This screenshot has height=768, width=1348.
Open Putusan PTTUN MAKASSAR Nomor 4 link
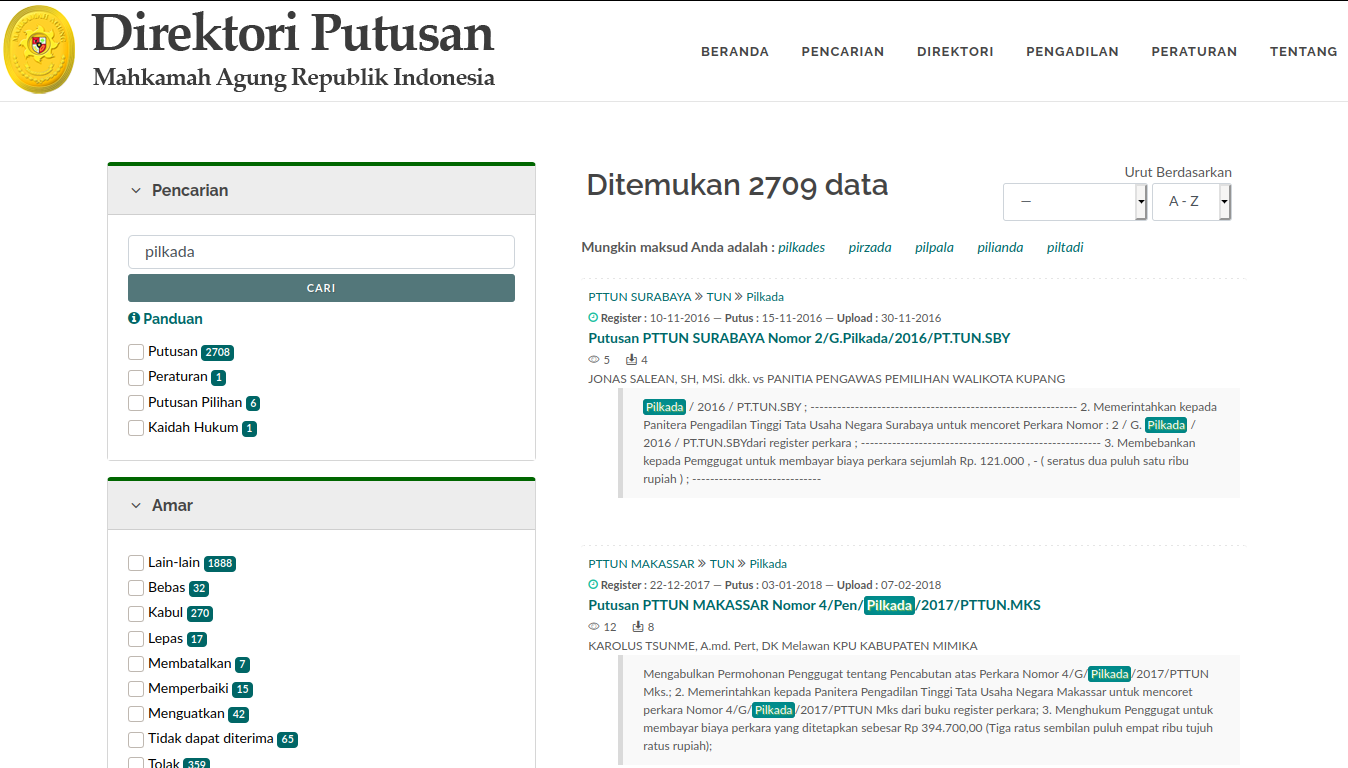814,605
